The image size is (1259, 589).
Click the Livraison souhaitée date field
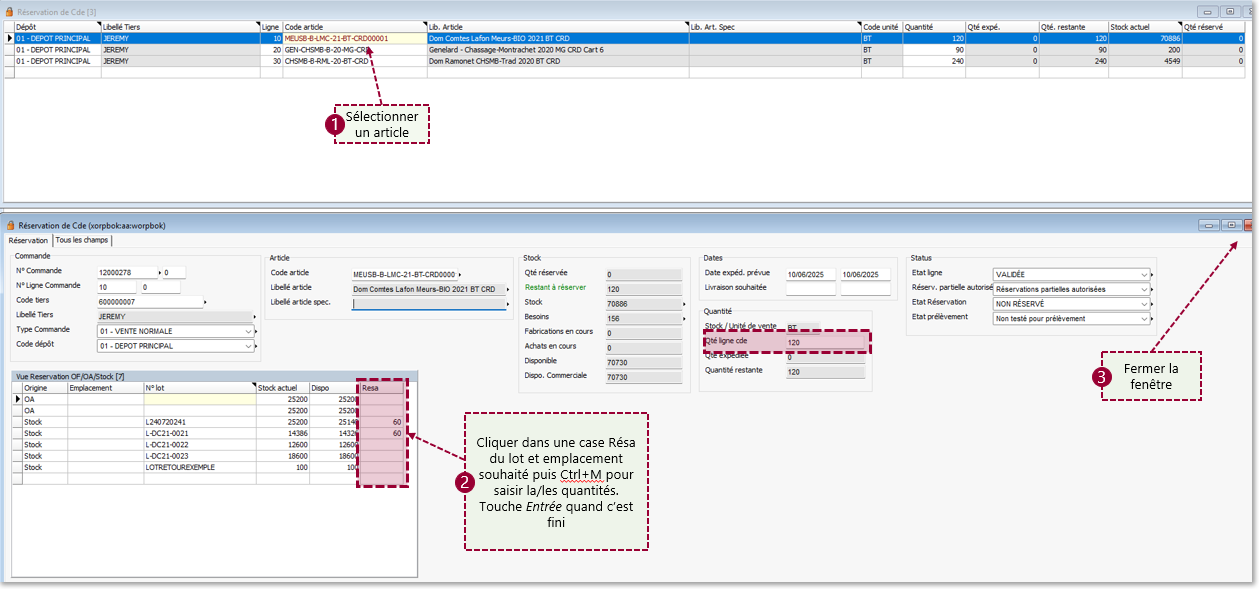(x=810, y=289)
